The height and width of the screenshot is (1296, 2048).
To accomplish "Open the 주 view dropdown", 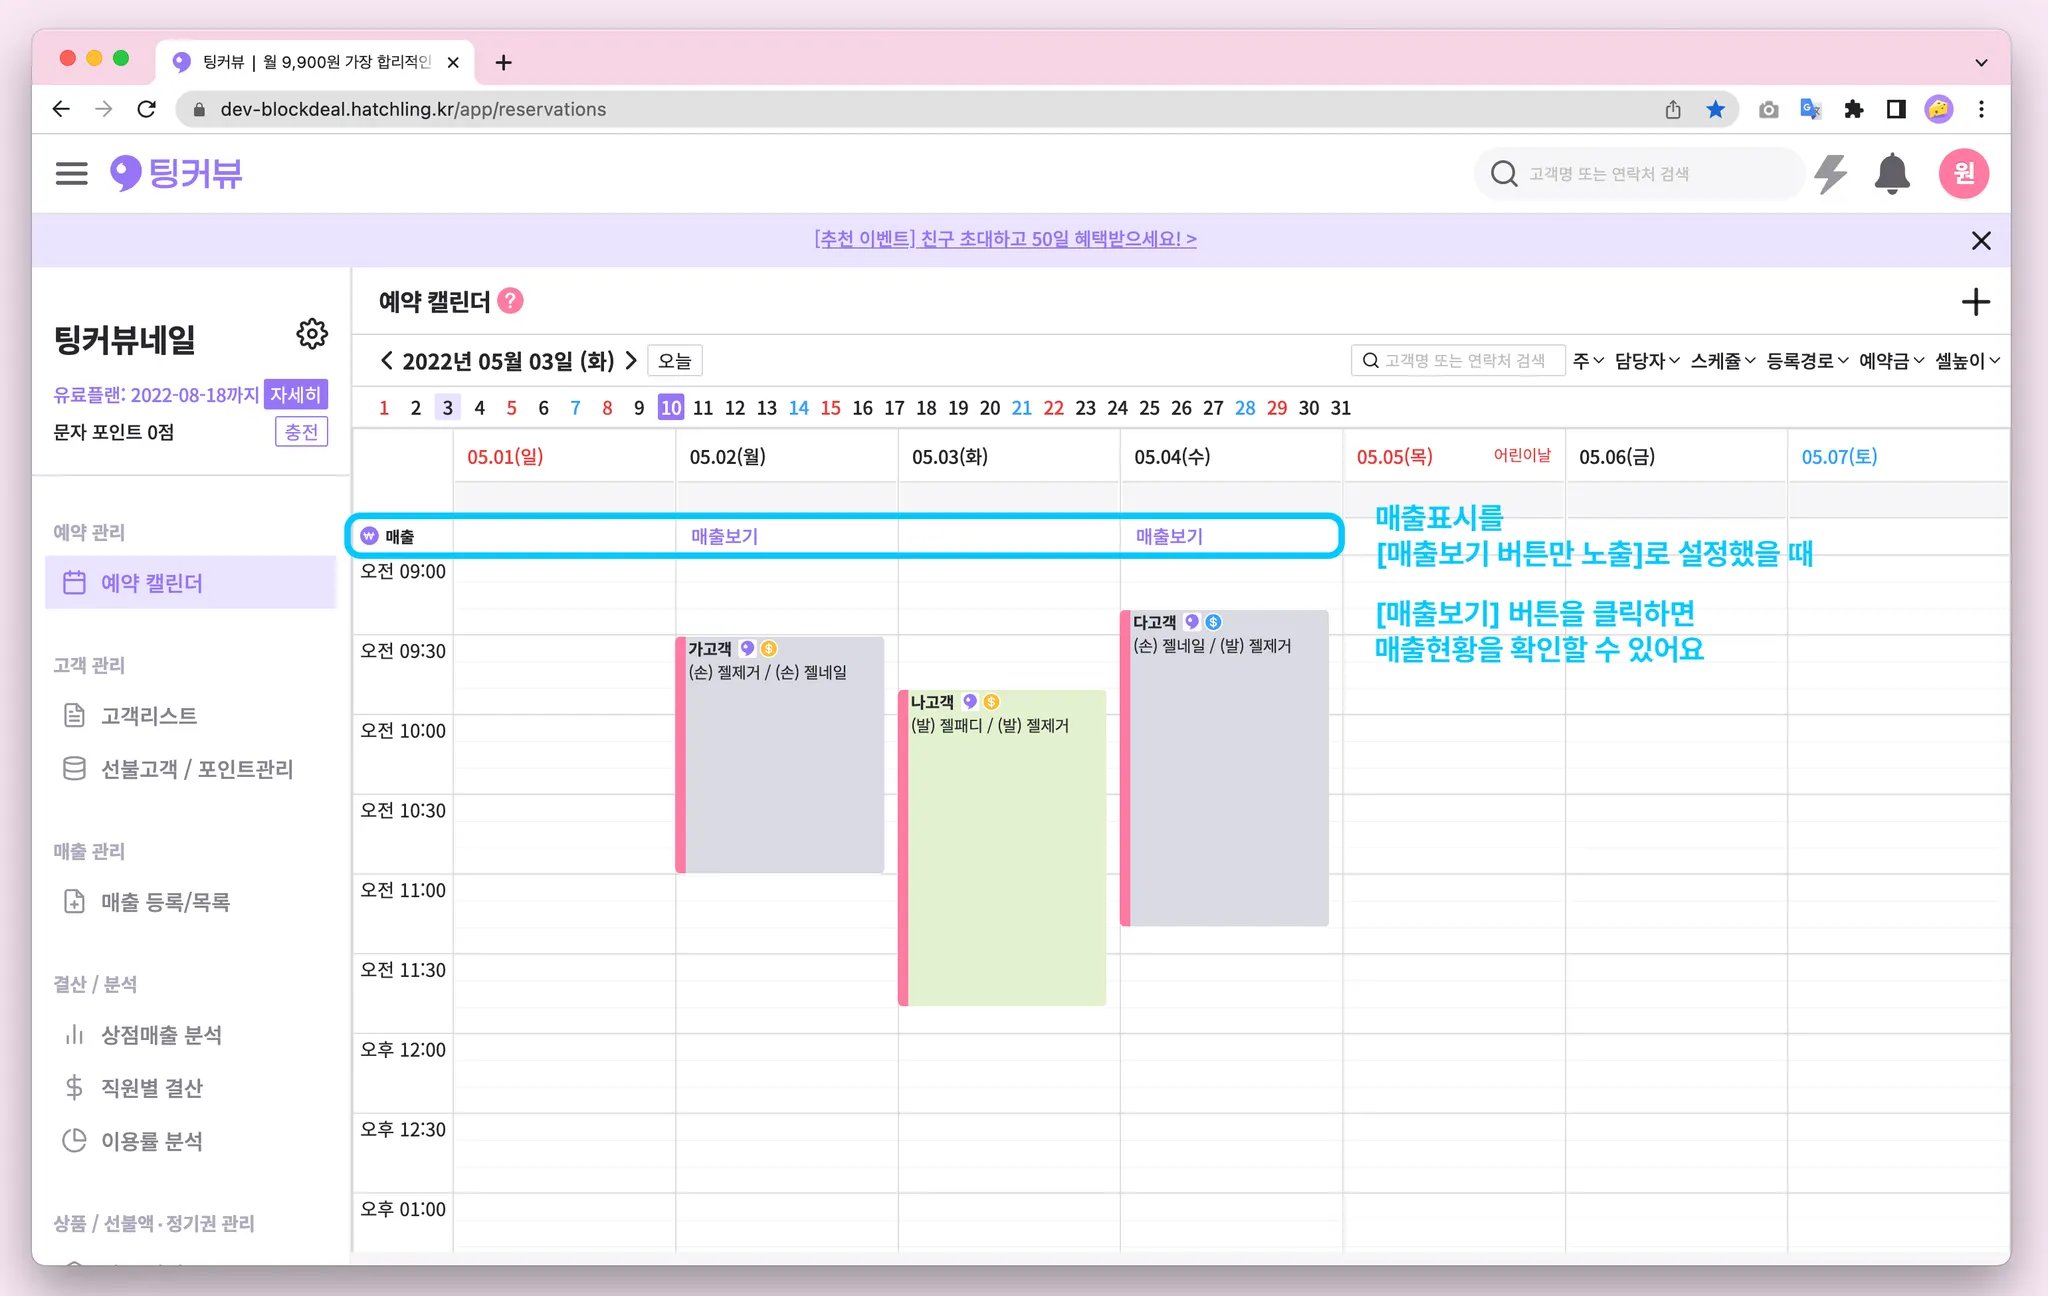I will coord(1587,361).
